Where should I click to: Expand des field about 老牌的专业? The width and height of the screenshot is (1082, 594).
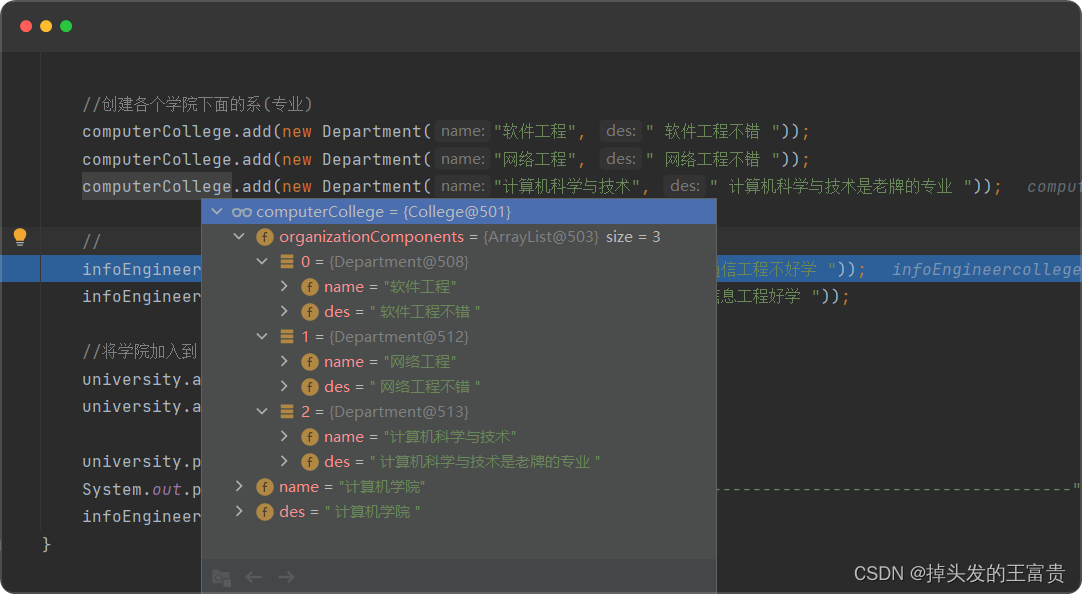tap(284, 461)
